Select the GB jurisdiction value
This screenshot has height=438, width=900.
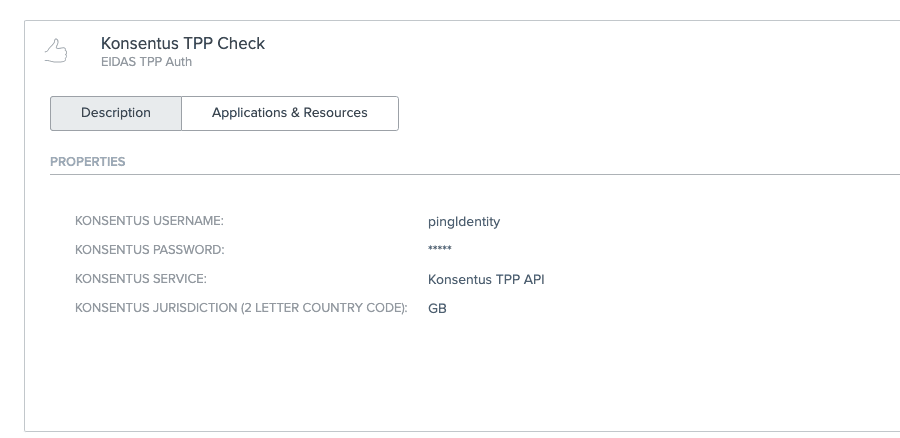(437, 309)
